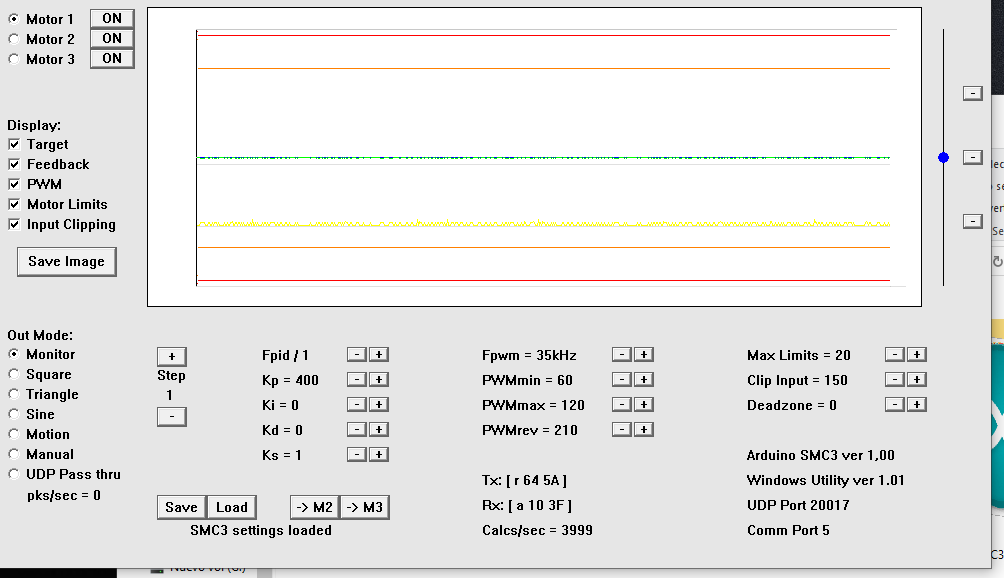Decrease Ki value with minus button
Image resolution: width=1004 pixels, height=578 pixels.
tap(357, 405)
